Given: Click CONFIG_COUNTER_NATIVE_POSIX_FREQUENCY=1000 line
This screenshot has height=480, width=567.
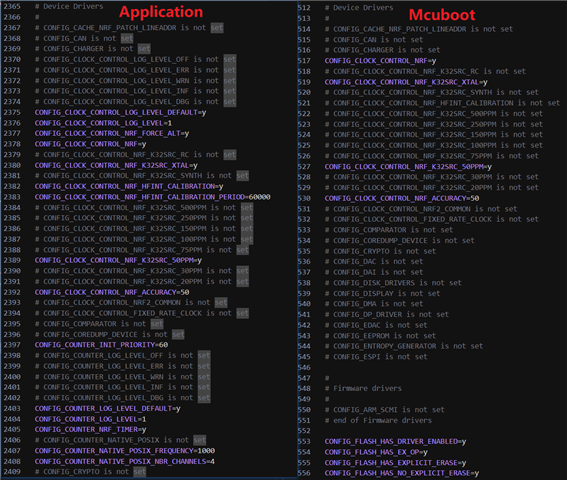Looking at the screenshot, I should [x=125, y=451].
